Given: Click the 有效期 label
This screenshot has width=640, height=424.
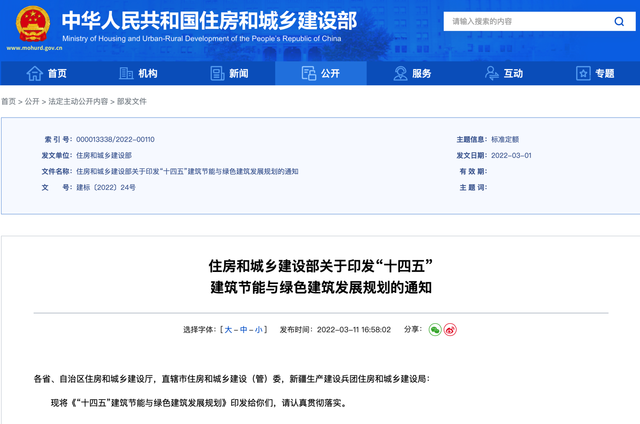Looking at the screenshot, I should tap(473, 171).
